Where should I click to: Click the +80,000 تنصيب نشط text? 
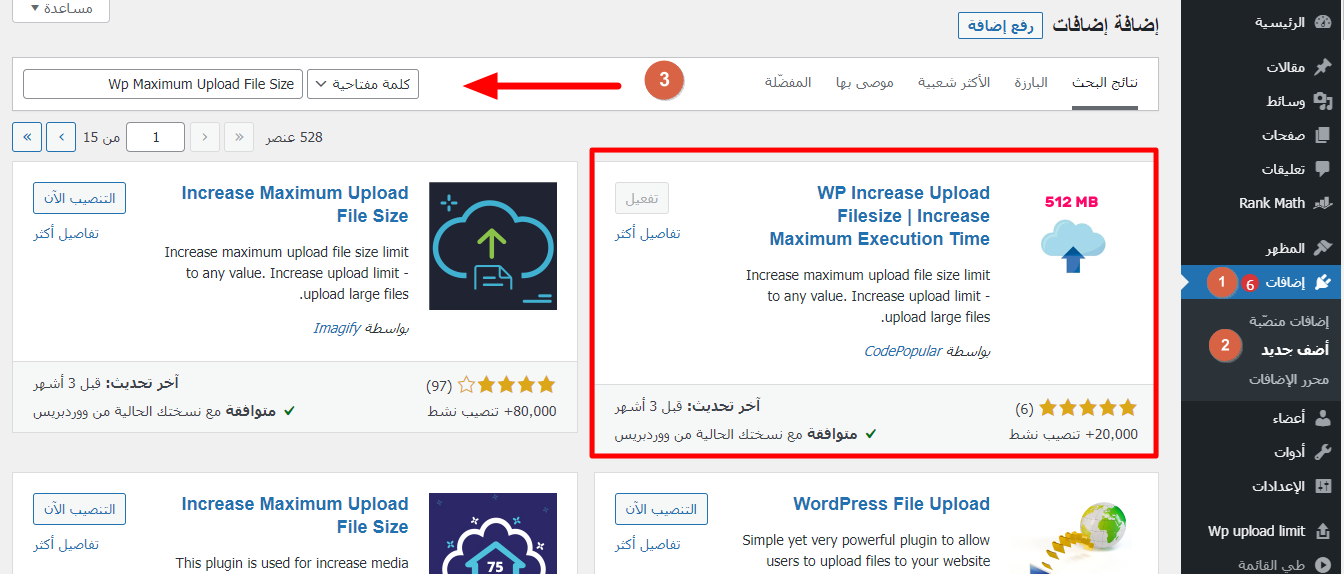491,411
